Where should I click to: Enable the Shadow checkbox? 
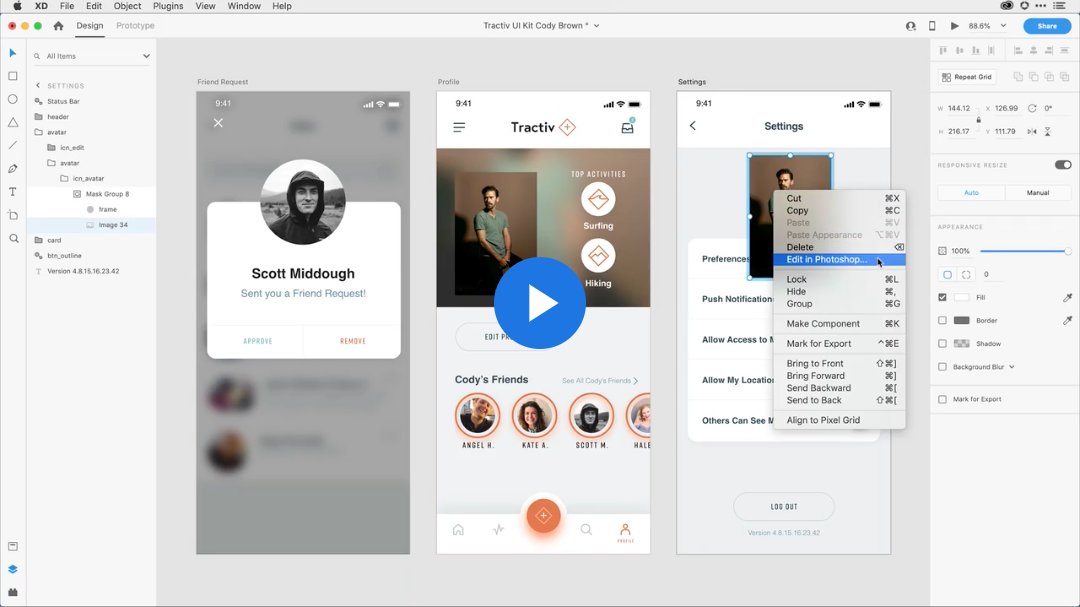pyautogui.click(x=942, y=343)
